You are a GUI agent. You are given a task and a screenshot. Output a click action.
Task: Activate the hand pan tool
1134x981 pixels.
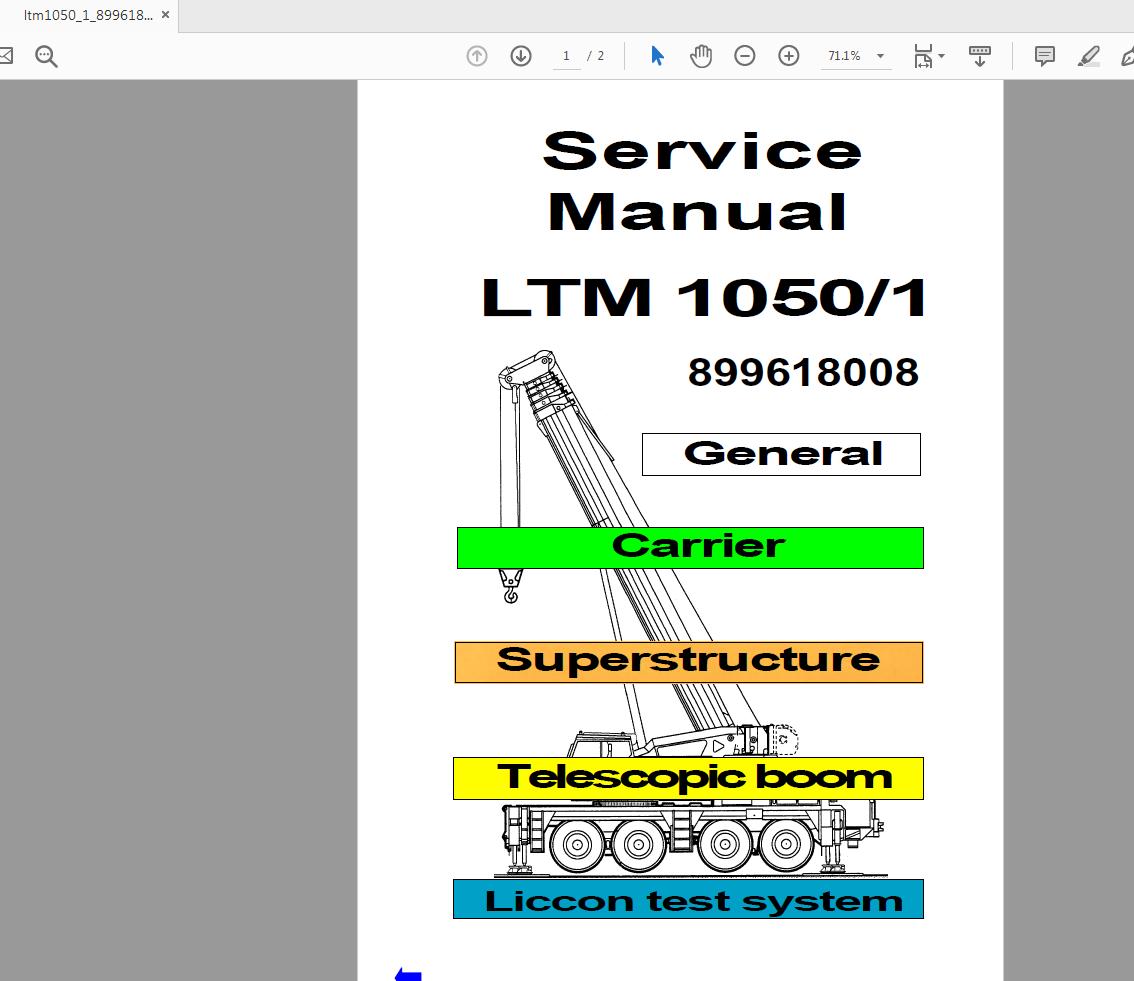coord(701,56)
